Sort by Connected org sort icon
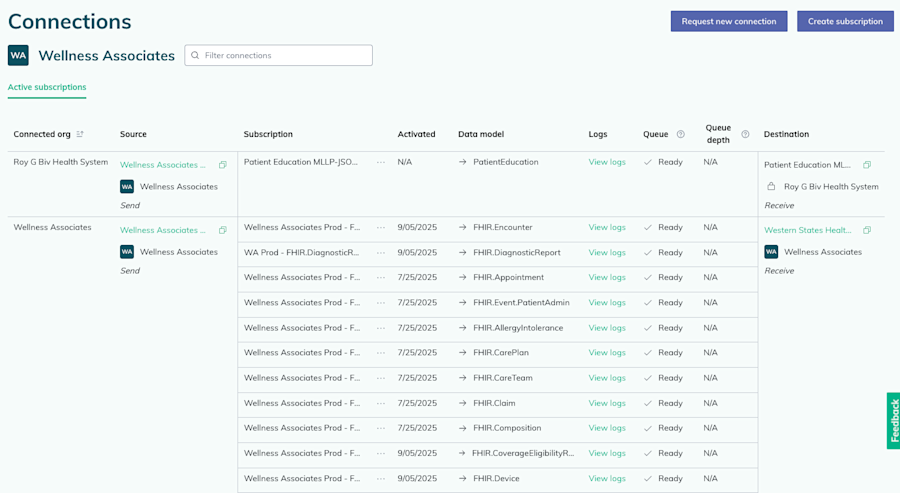This screenshot has width=900, height=493. click(80, 134)
